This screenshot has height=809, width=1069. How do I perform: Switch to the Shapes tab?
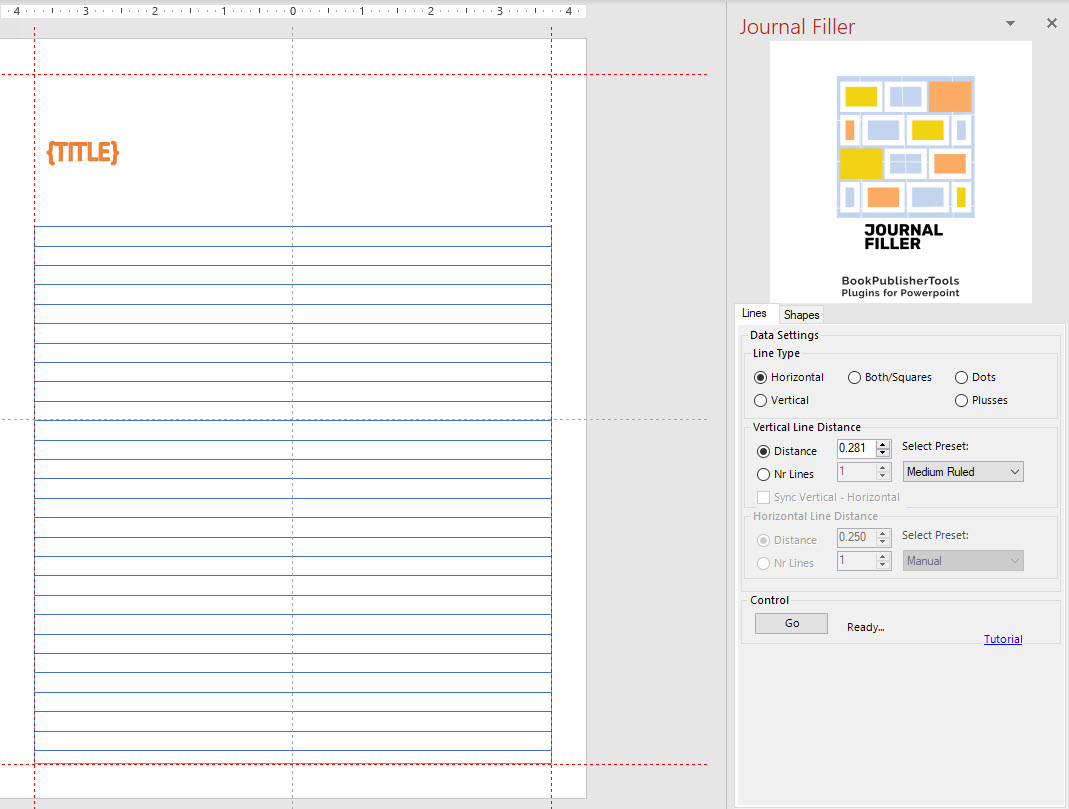pos(801,315)
